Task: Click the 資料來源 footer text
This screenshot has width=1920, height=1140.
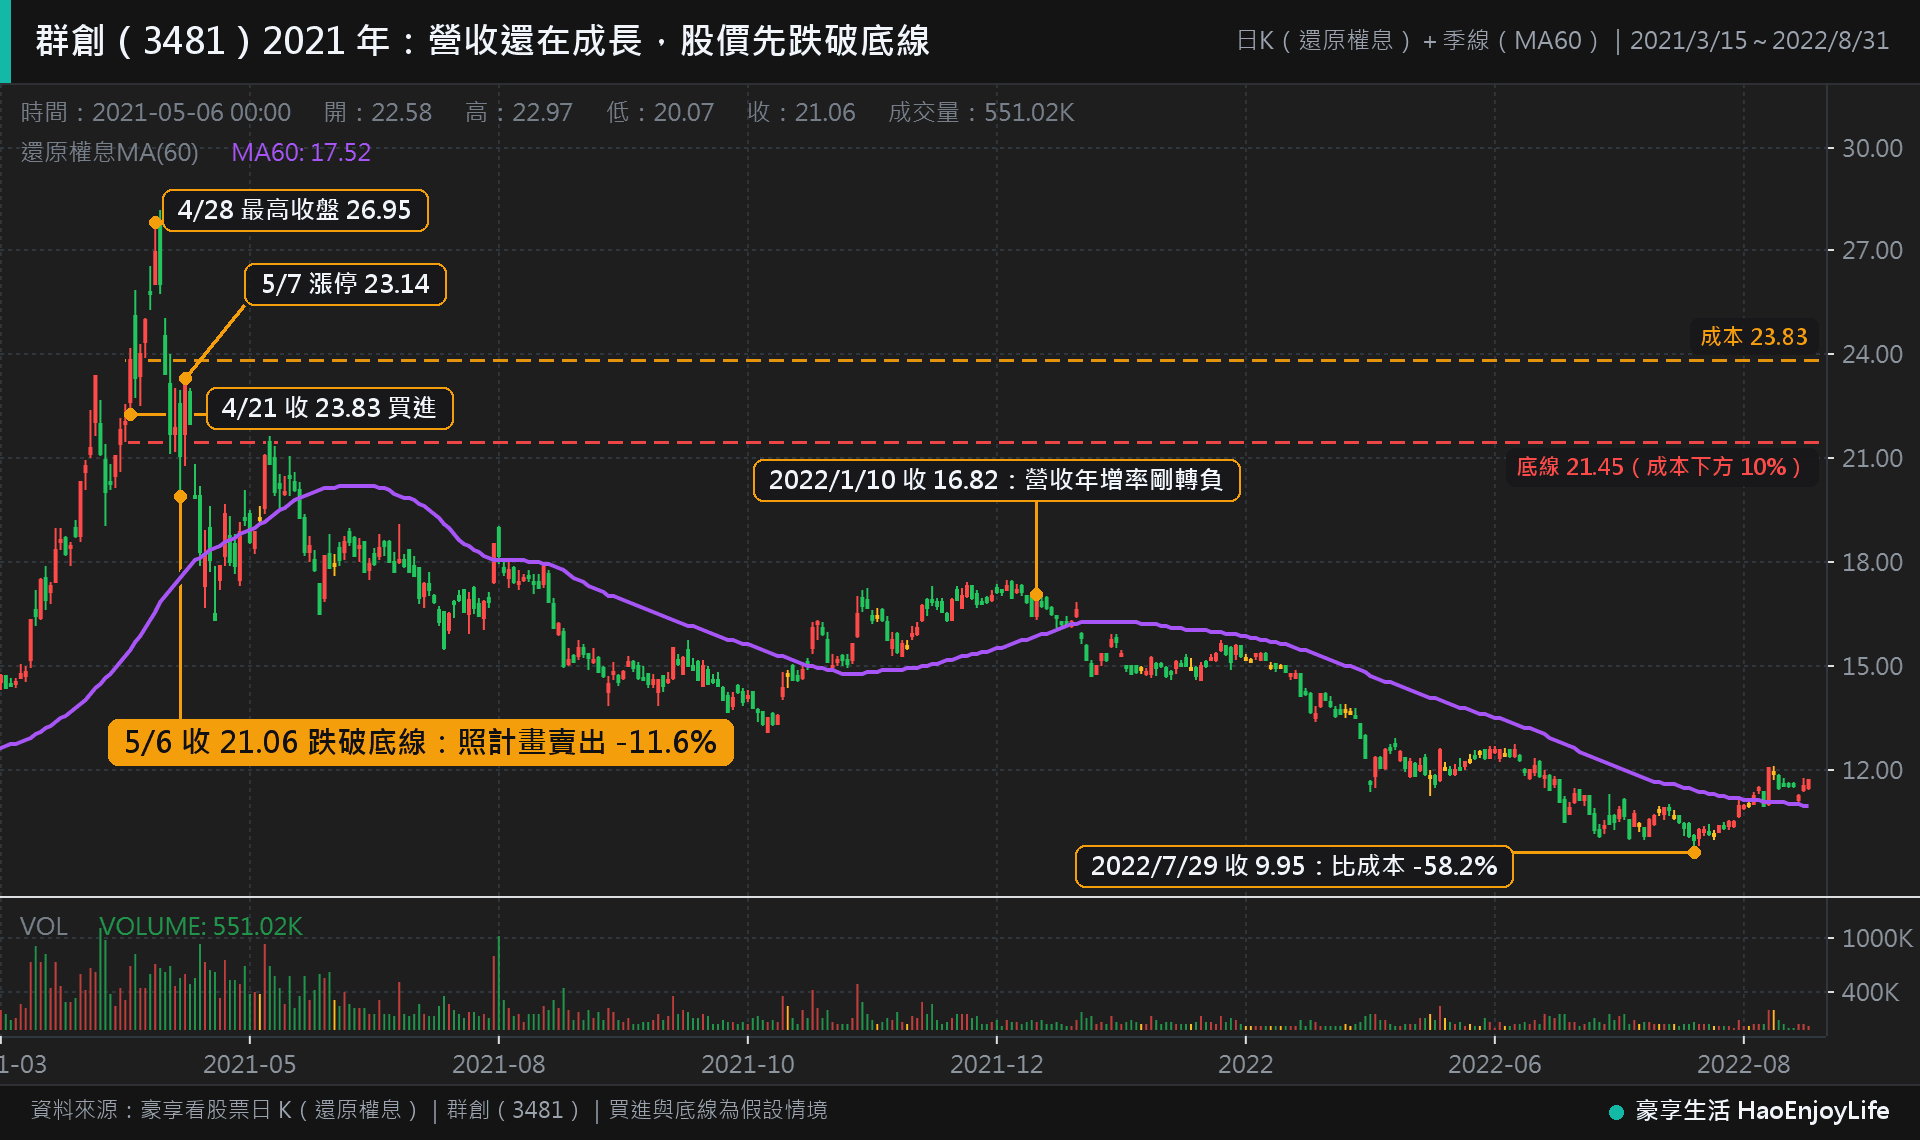Action: tap(428, 1110)
